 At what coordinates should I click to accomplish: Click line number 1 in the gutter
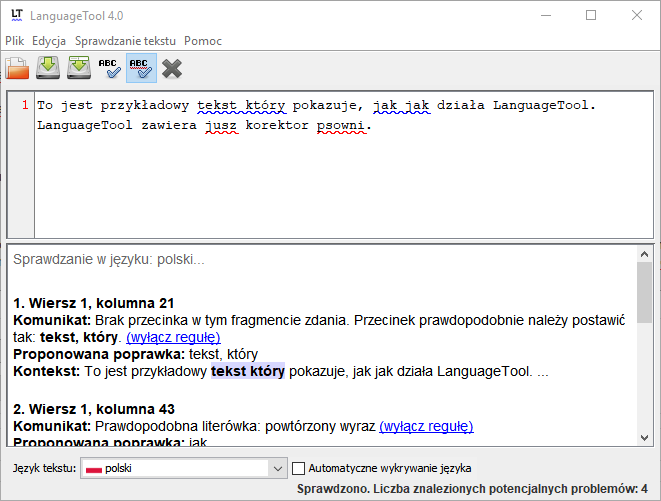pyautogui.click(x=25, y=105)
